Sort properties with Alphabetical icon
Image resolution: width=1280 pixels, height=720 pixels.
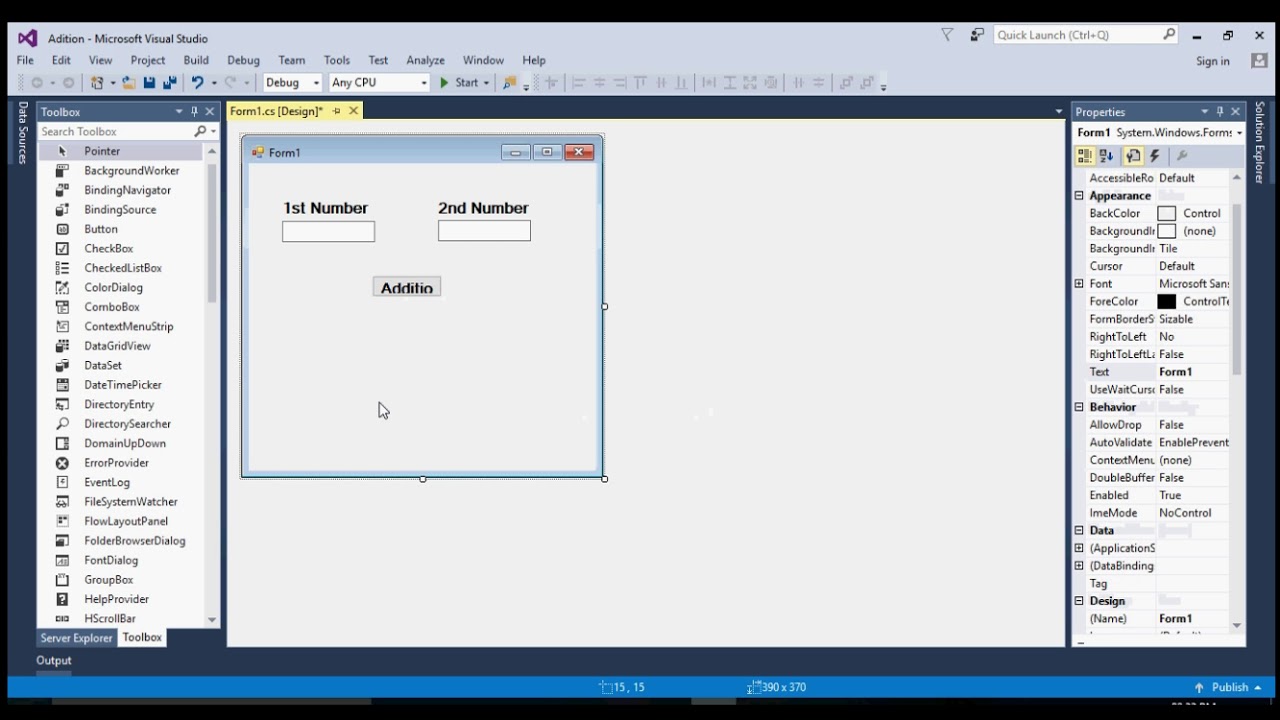click(x=1107, y=156)
